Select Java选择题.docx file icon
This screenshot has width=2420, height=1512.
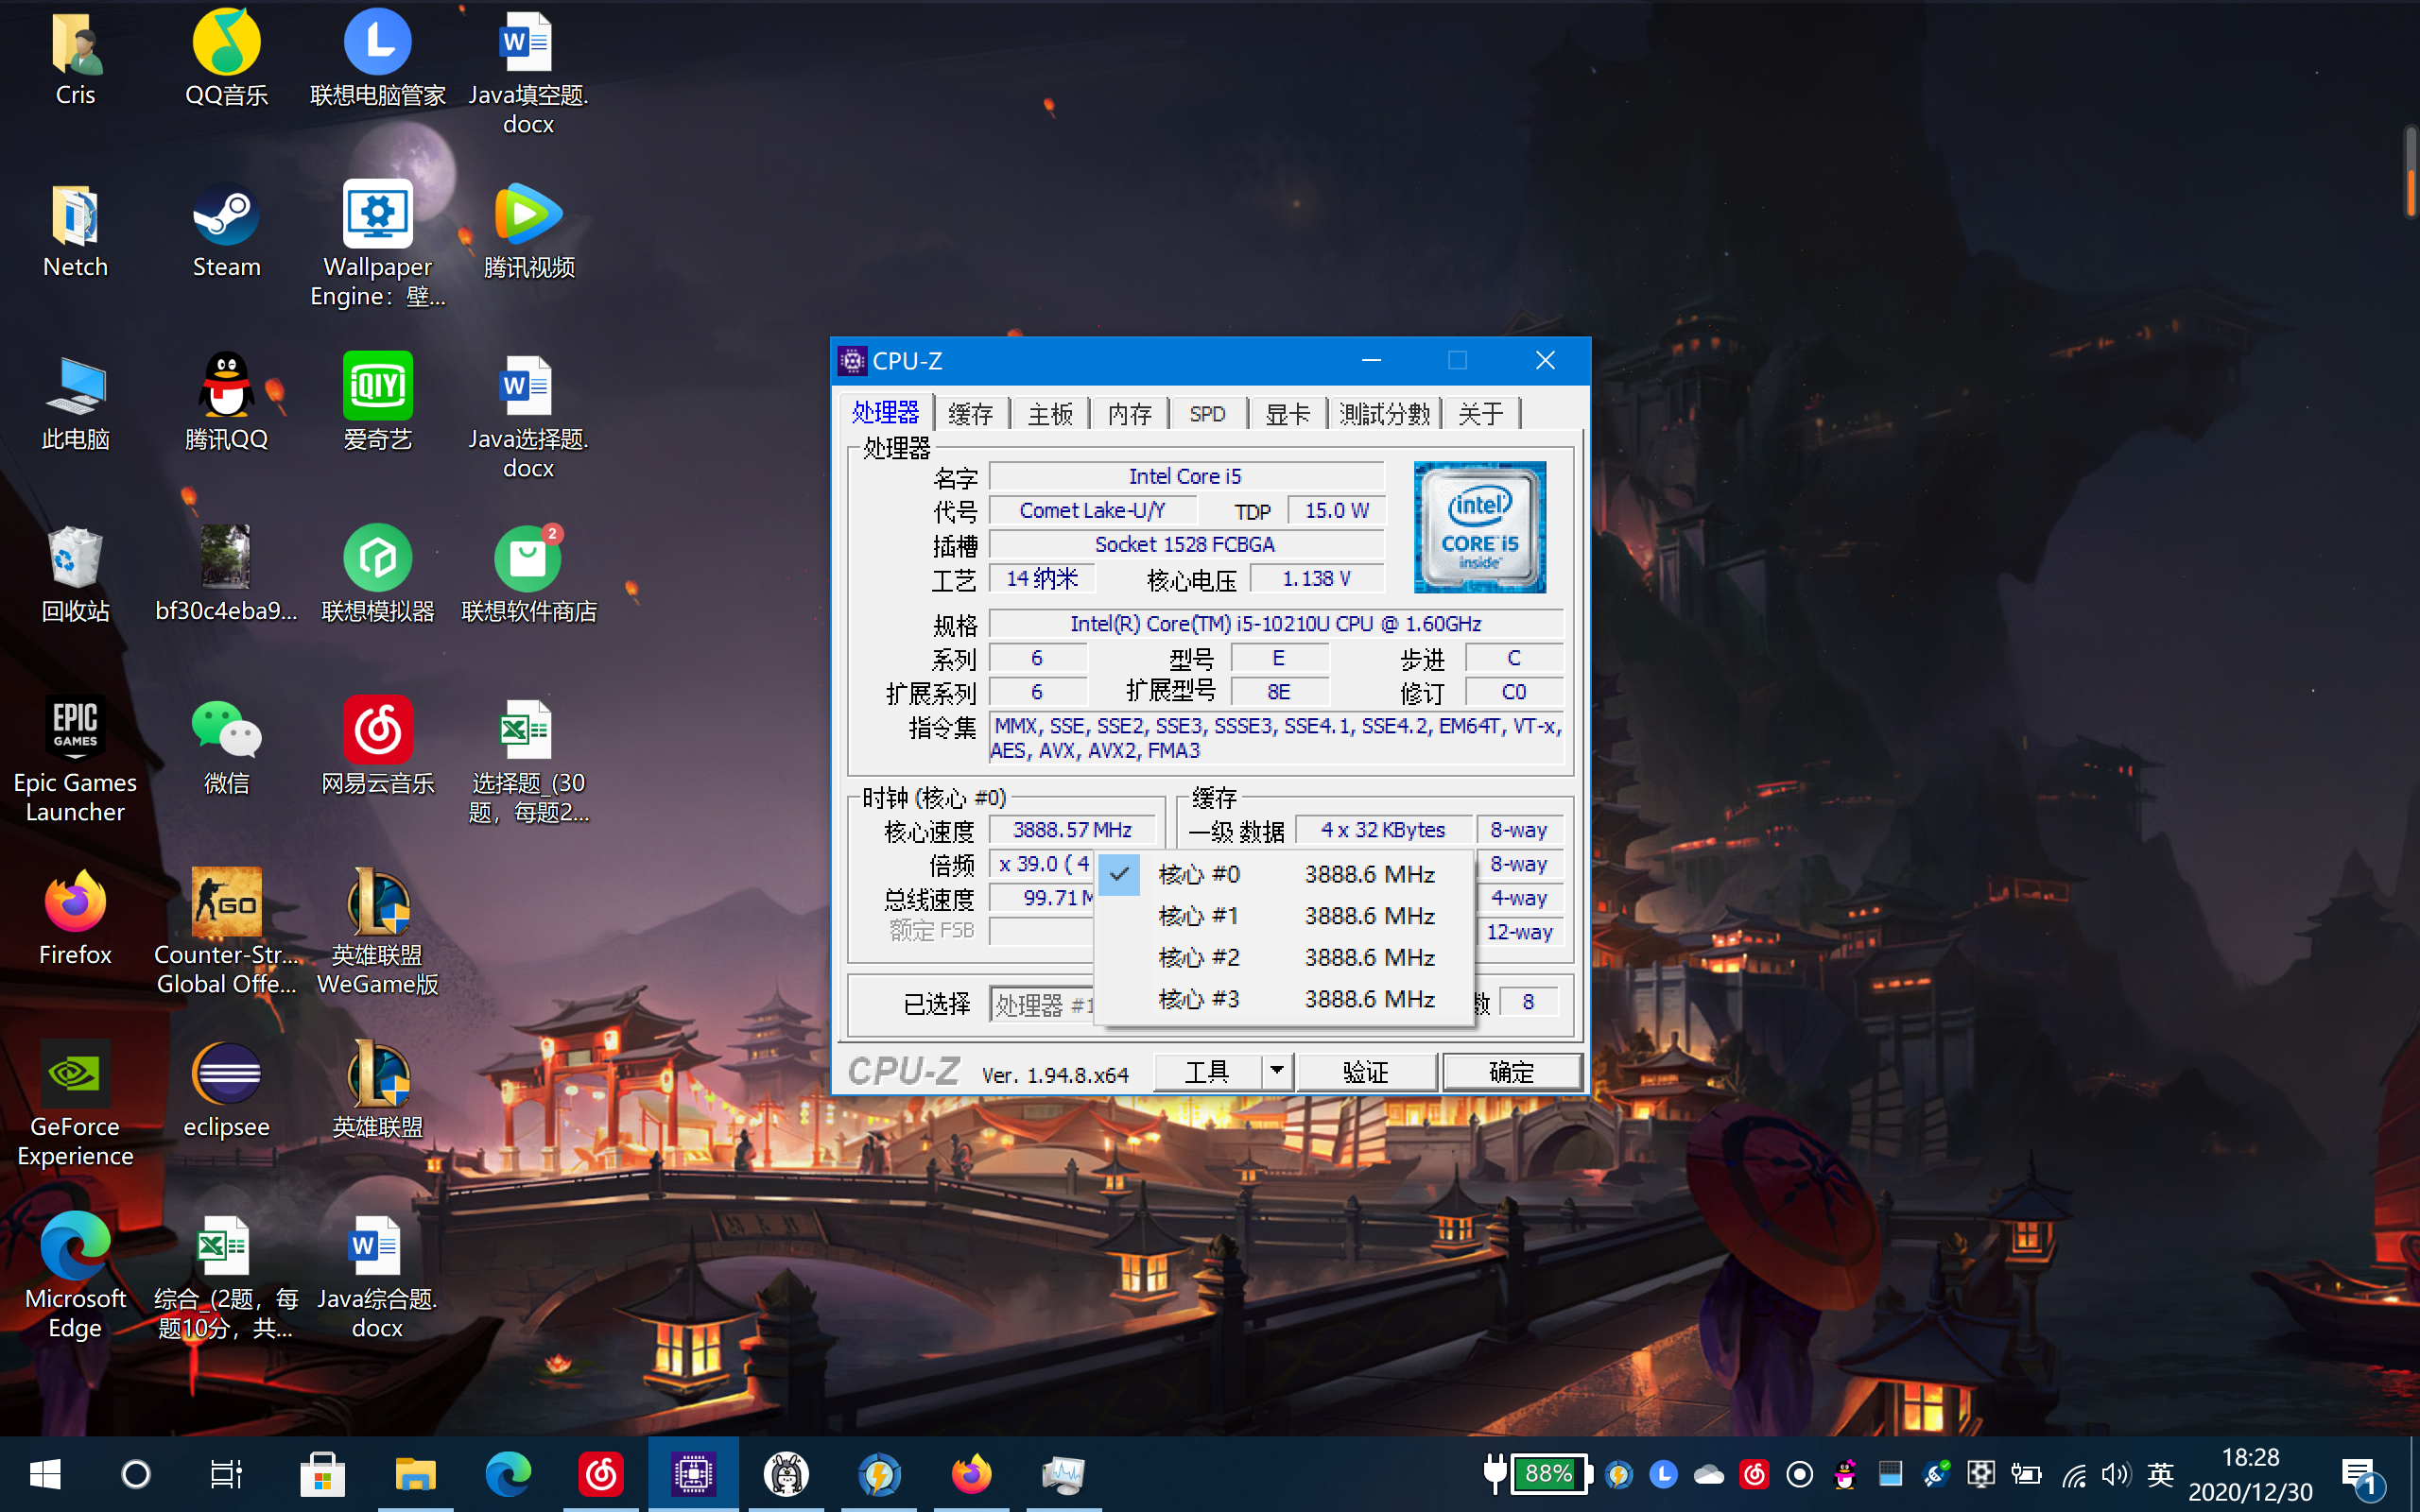[x=527, y=387]
